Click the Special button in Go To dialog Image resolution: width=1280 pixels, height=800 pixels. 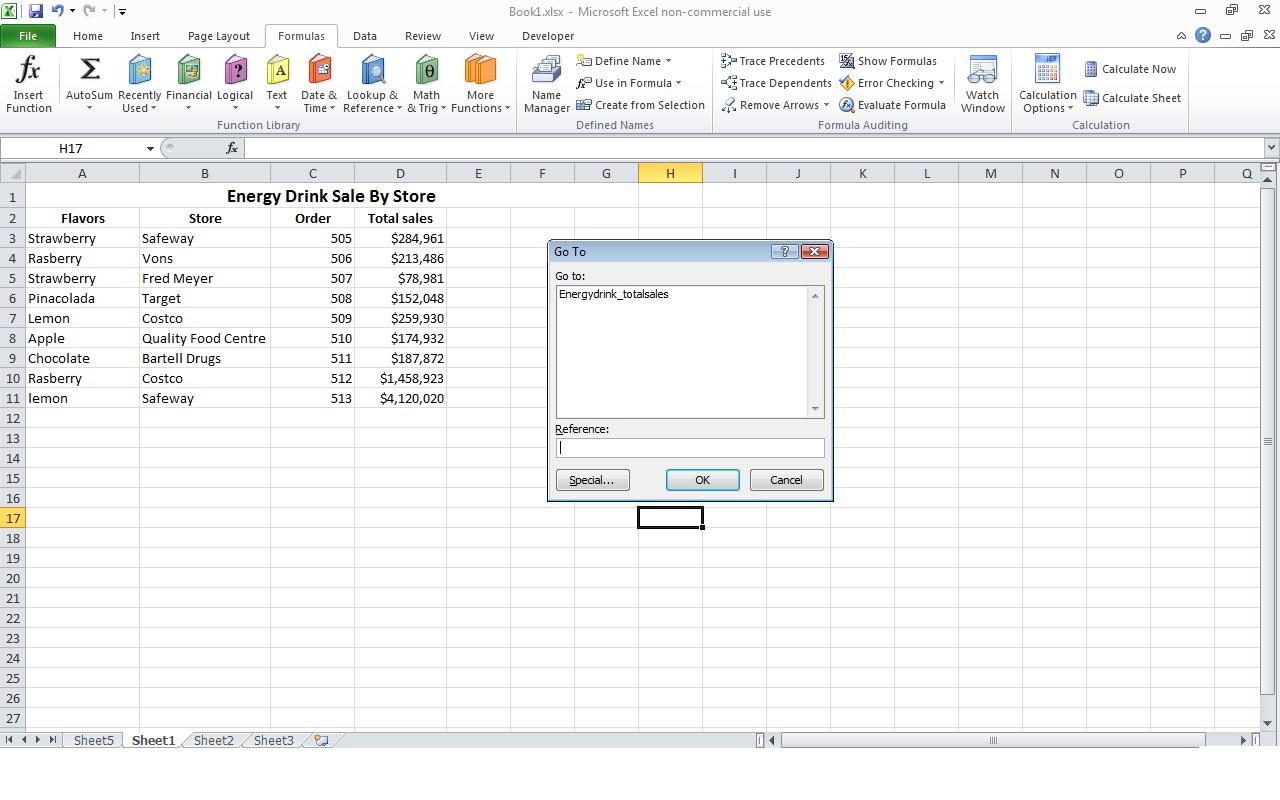tap(592, 479)
